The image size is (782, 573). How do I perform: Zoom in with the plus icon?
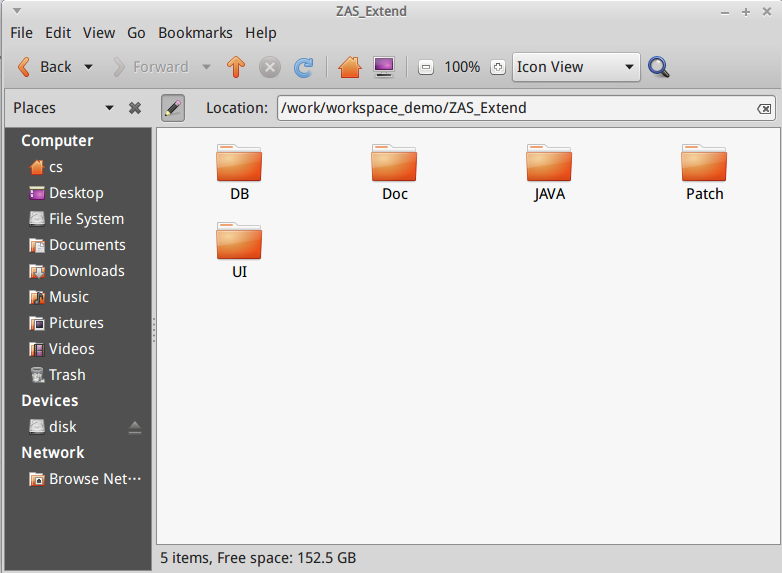point(498,67)
